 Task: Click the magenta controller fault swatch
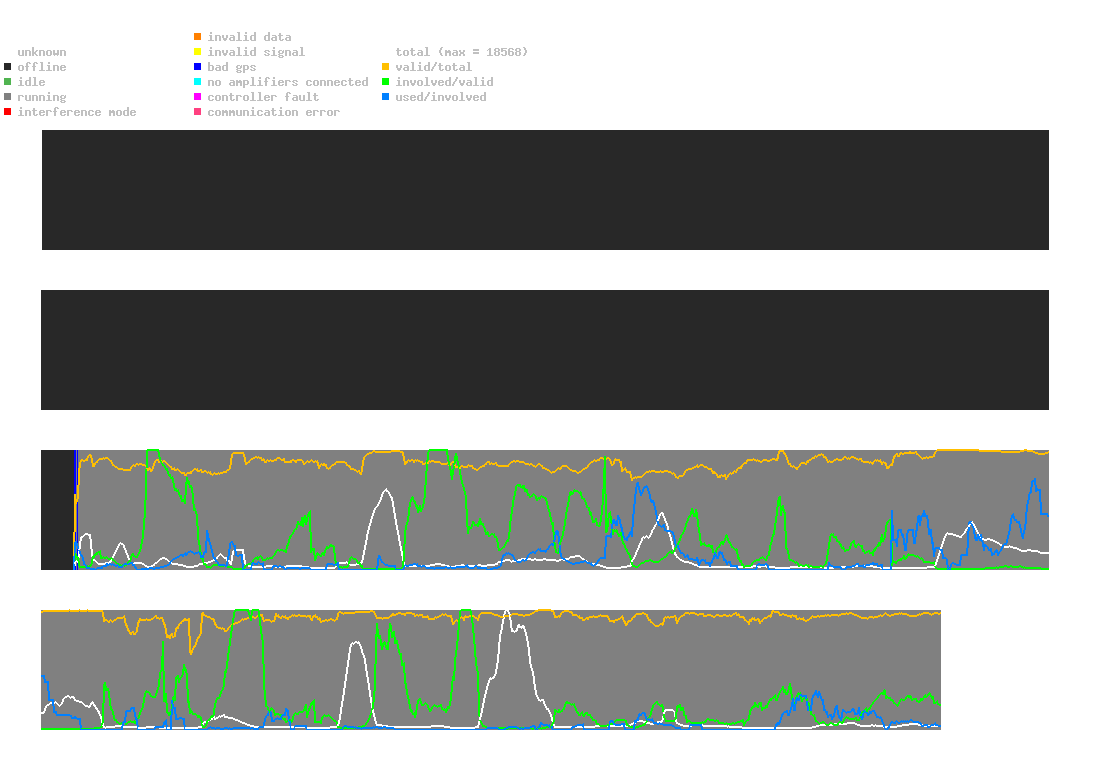198,97
